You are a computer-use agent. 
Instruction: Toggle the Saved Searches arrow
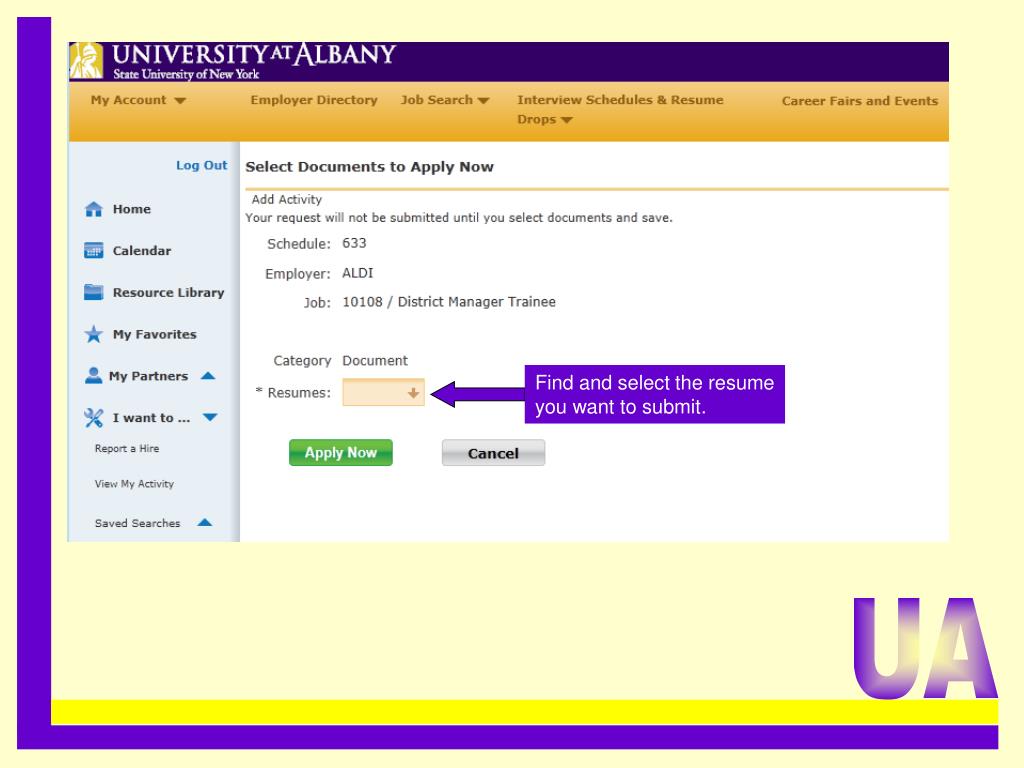coord(204,522)
